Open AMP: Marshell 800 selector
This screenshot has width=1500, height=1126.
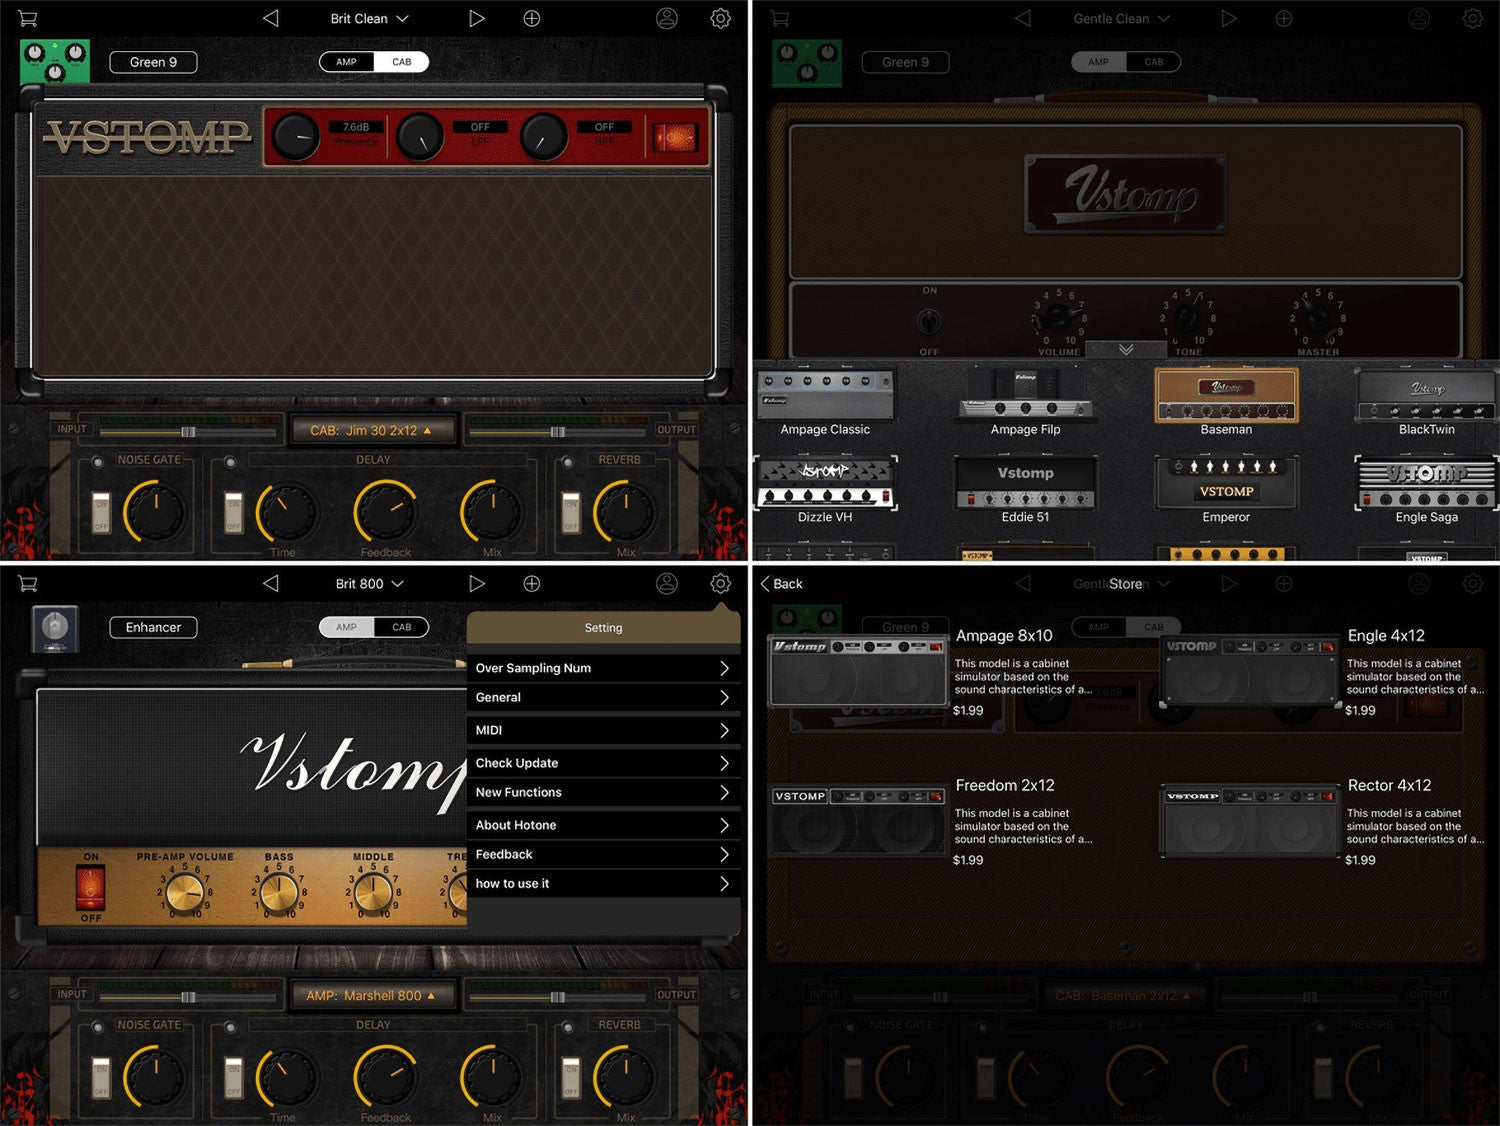(371, 995)
